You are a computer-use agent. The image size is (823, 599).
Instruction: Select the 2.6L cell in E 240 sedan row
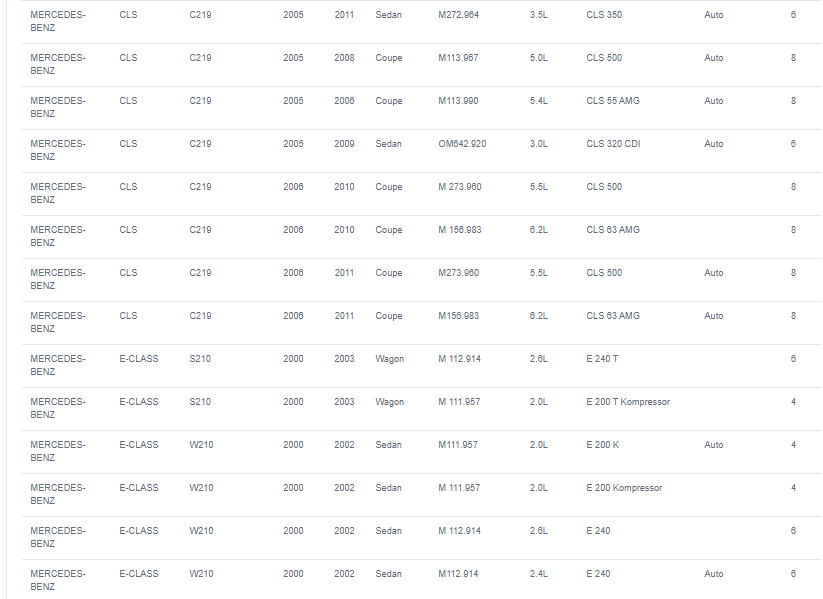click(x=539, y=531)
